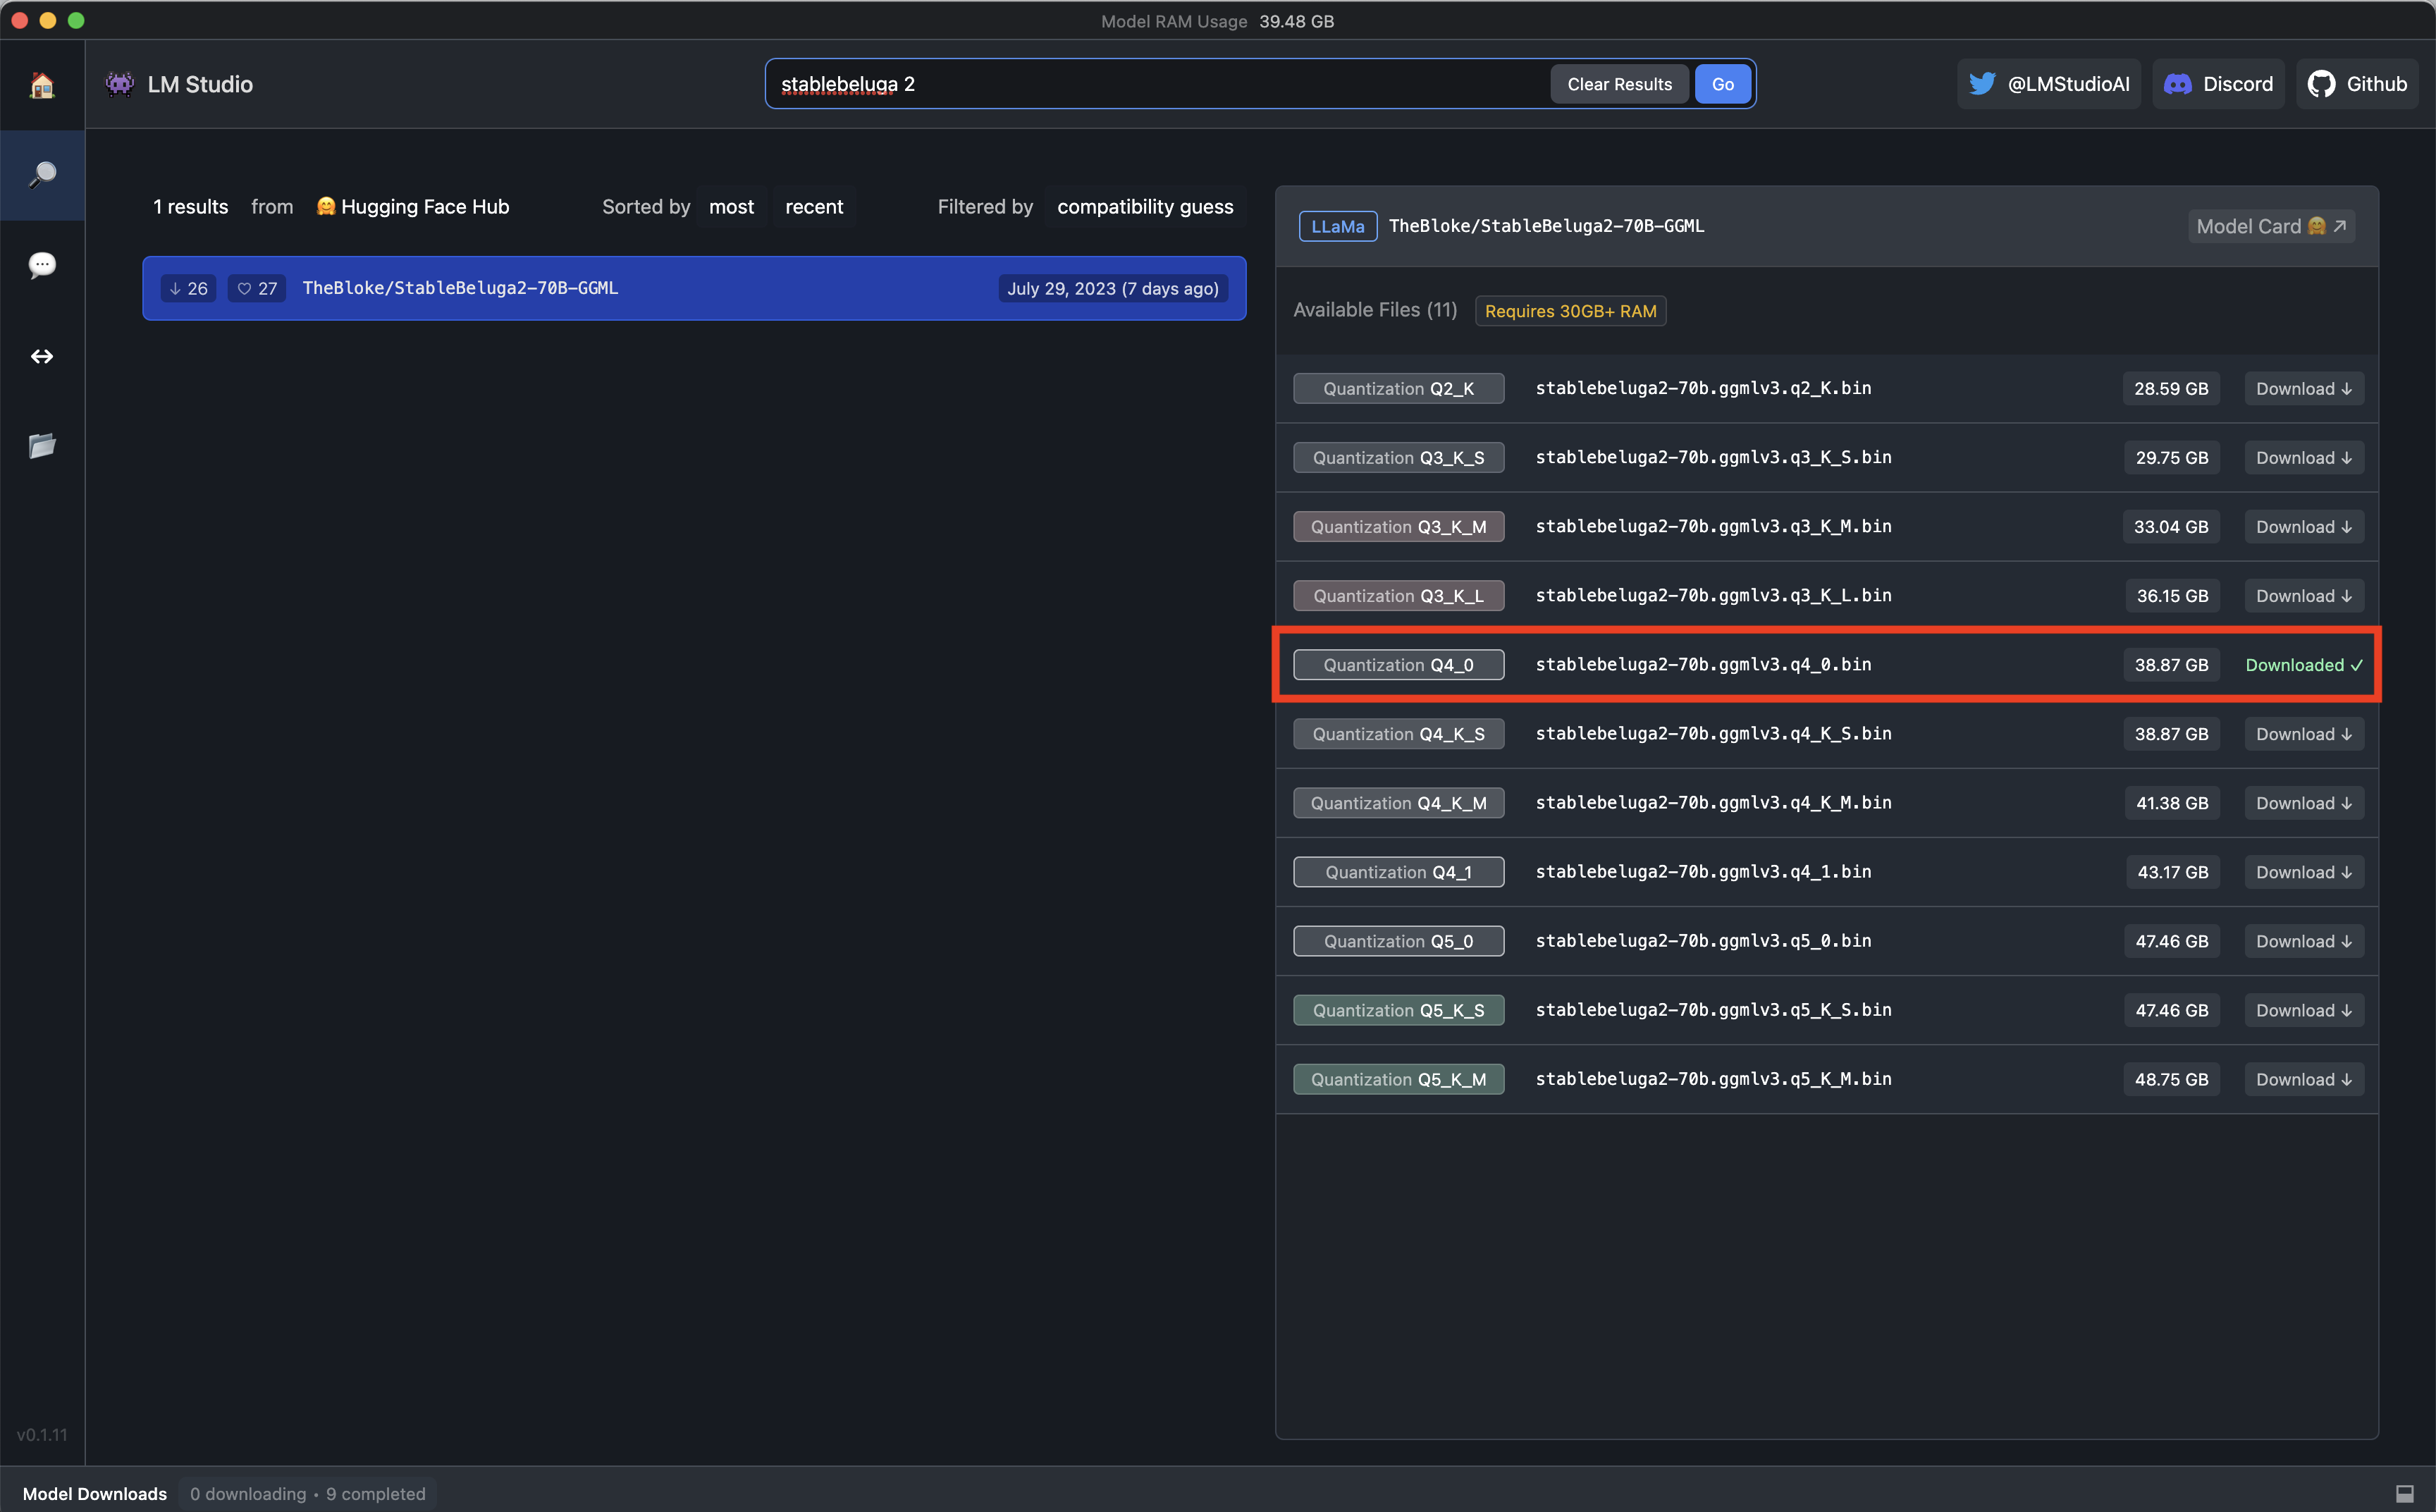Click the Quantization Q3_K_L badge
This screenshot has height=1512, width=2436.
(1398, 596)
